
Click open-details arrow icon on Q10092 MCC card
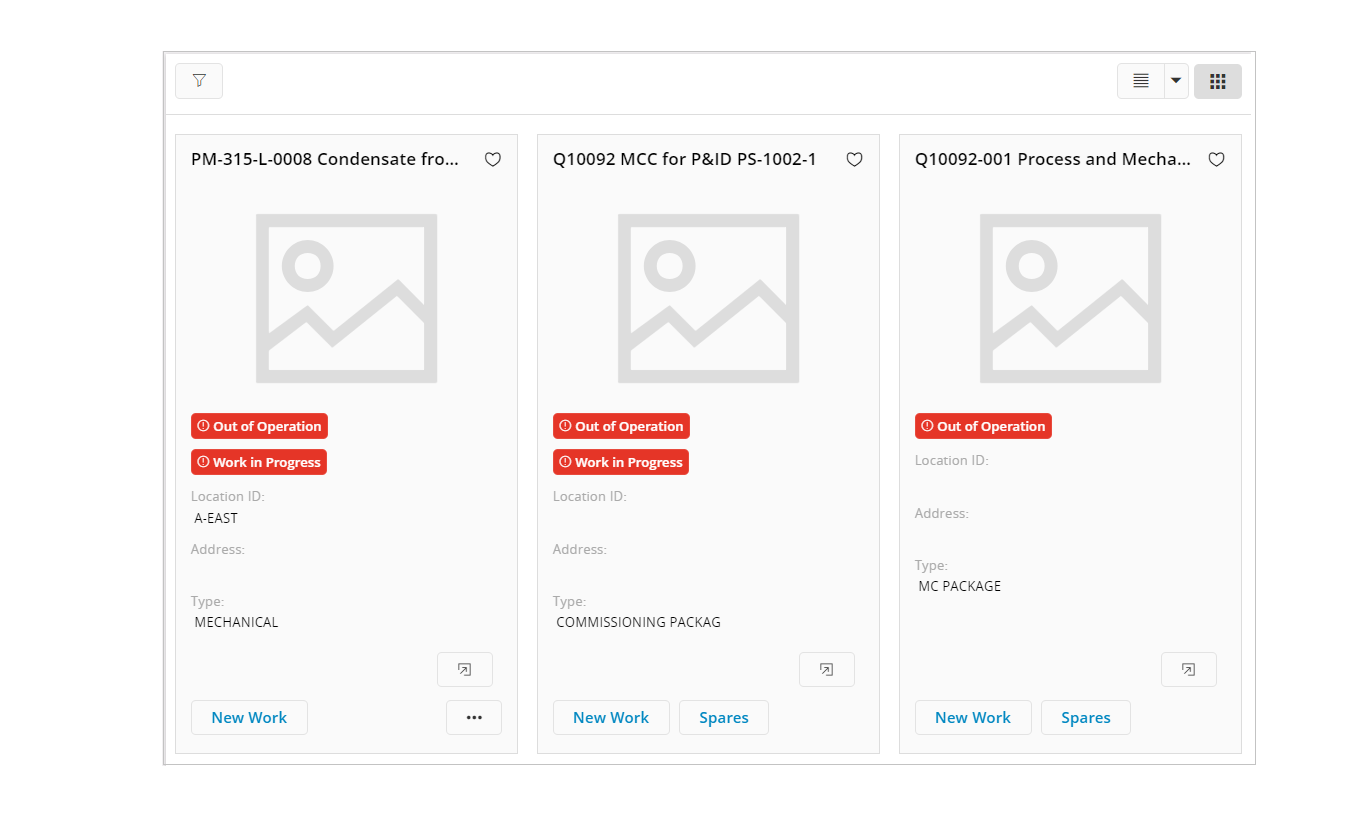[827, 670]
